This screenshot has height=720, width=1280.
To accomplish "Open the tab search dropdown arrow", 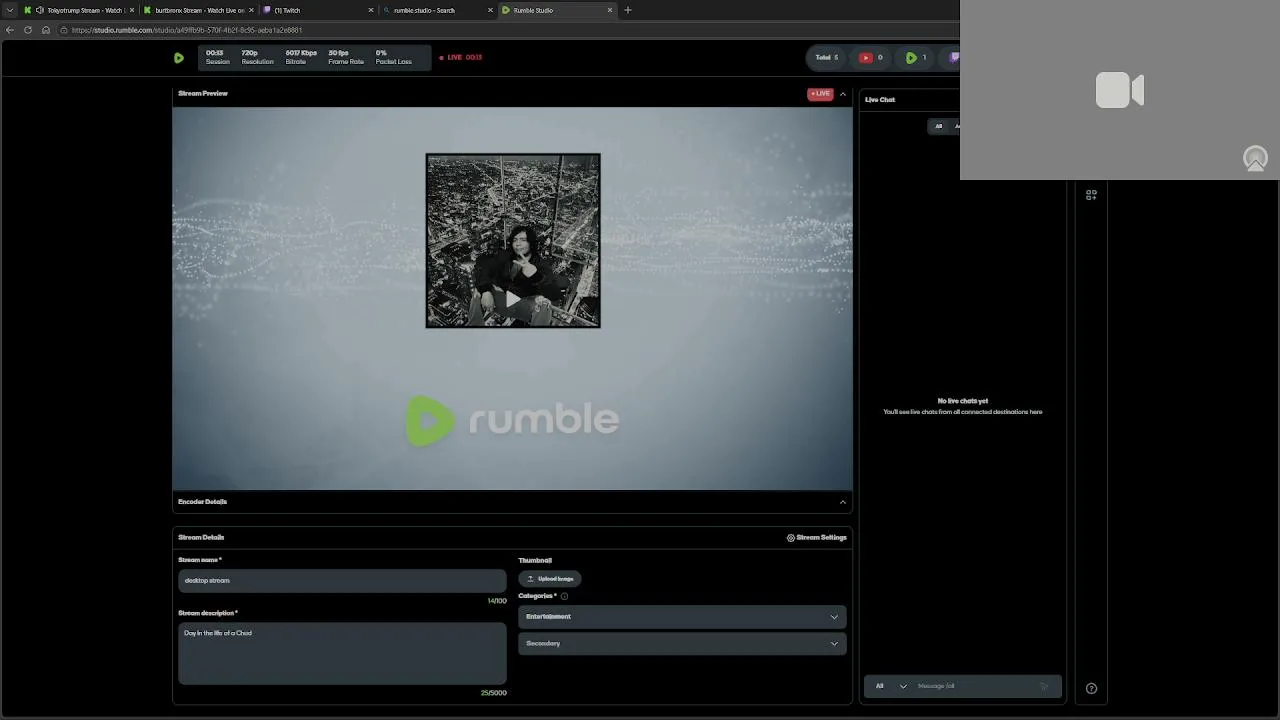I will (10, 10).
